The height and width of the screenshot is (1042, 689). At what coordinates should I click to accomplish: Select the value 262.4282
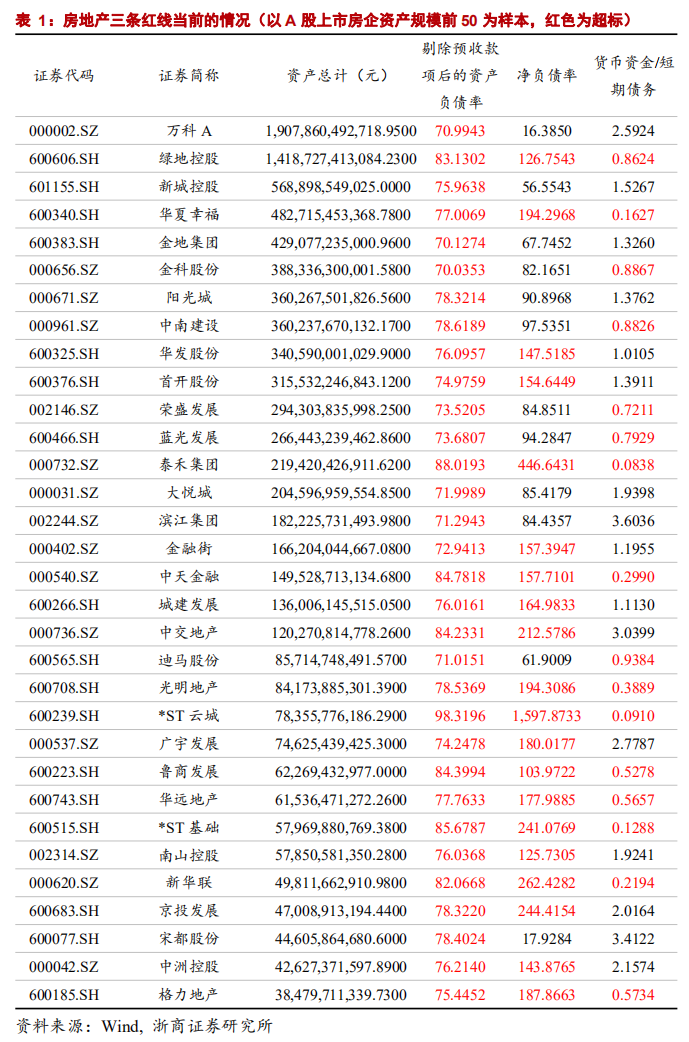tap(547, 883)
